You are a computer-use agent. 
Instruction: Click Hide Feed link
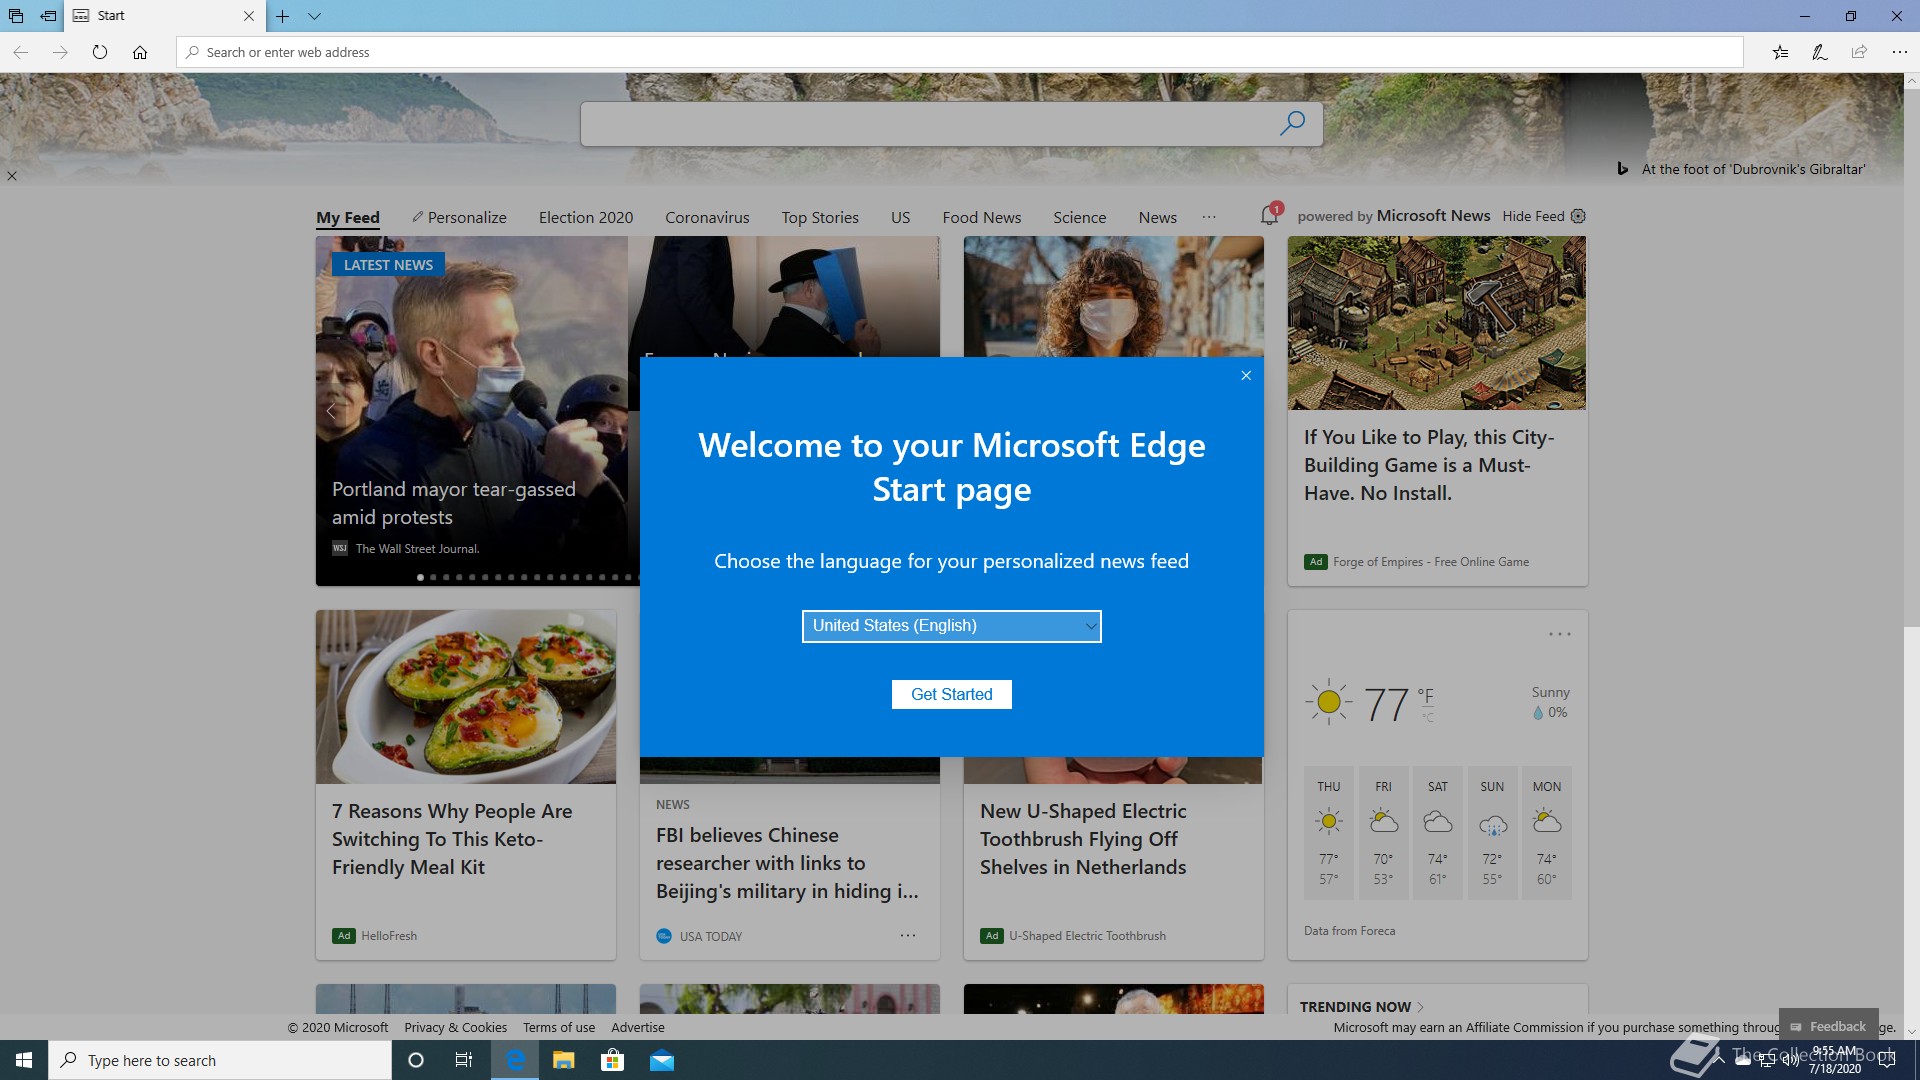pos(1533,216)
